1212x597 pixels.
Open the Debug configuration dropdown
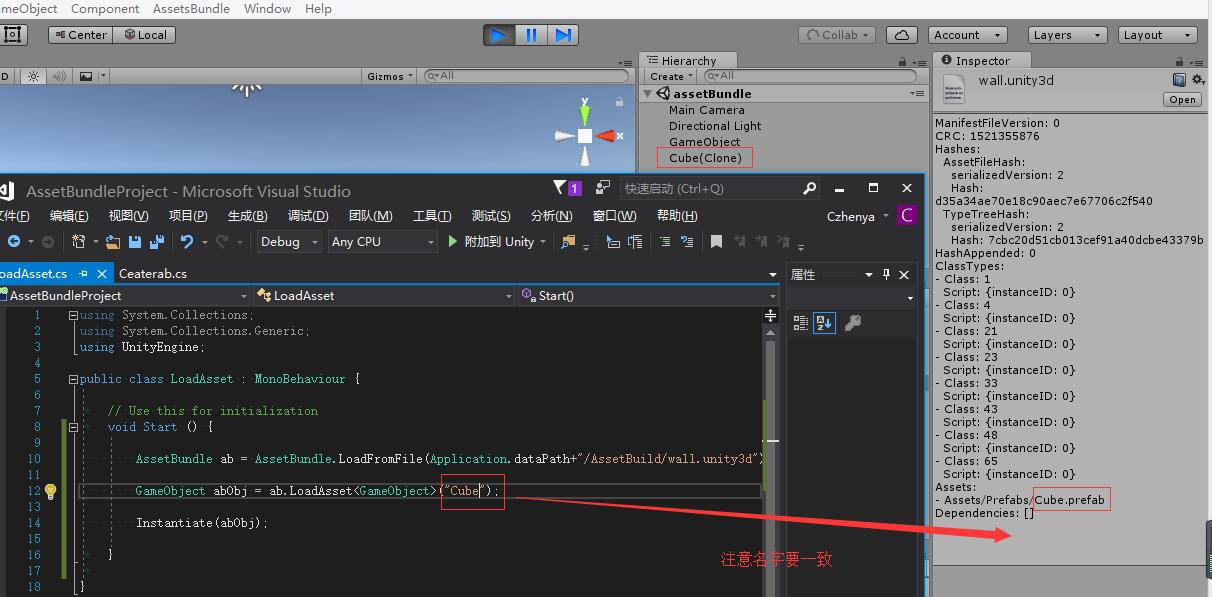289,241
